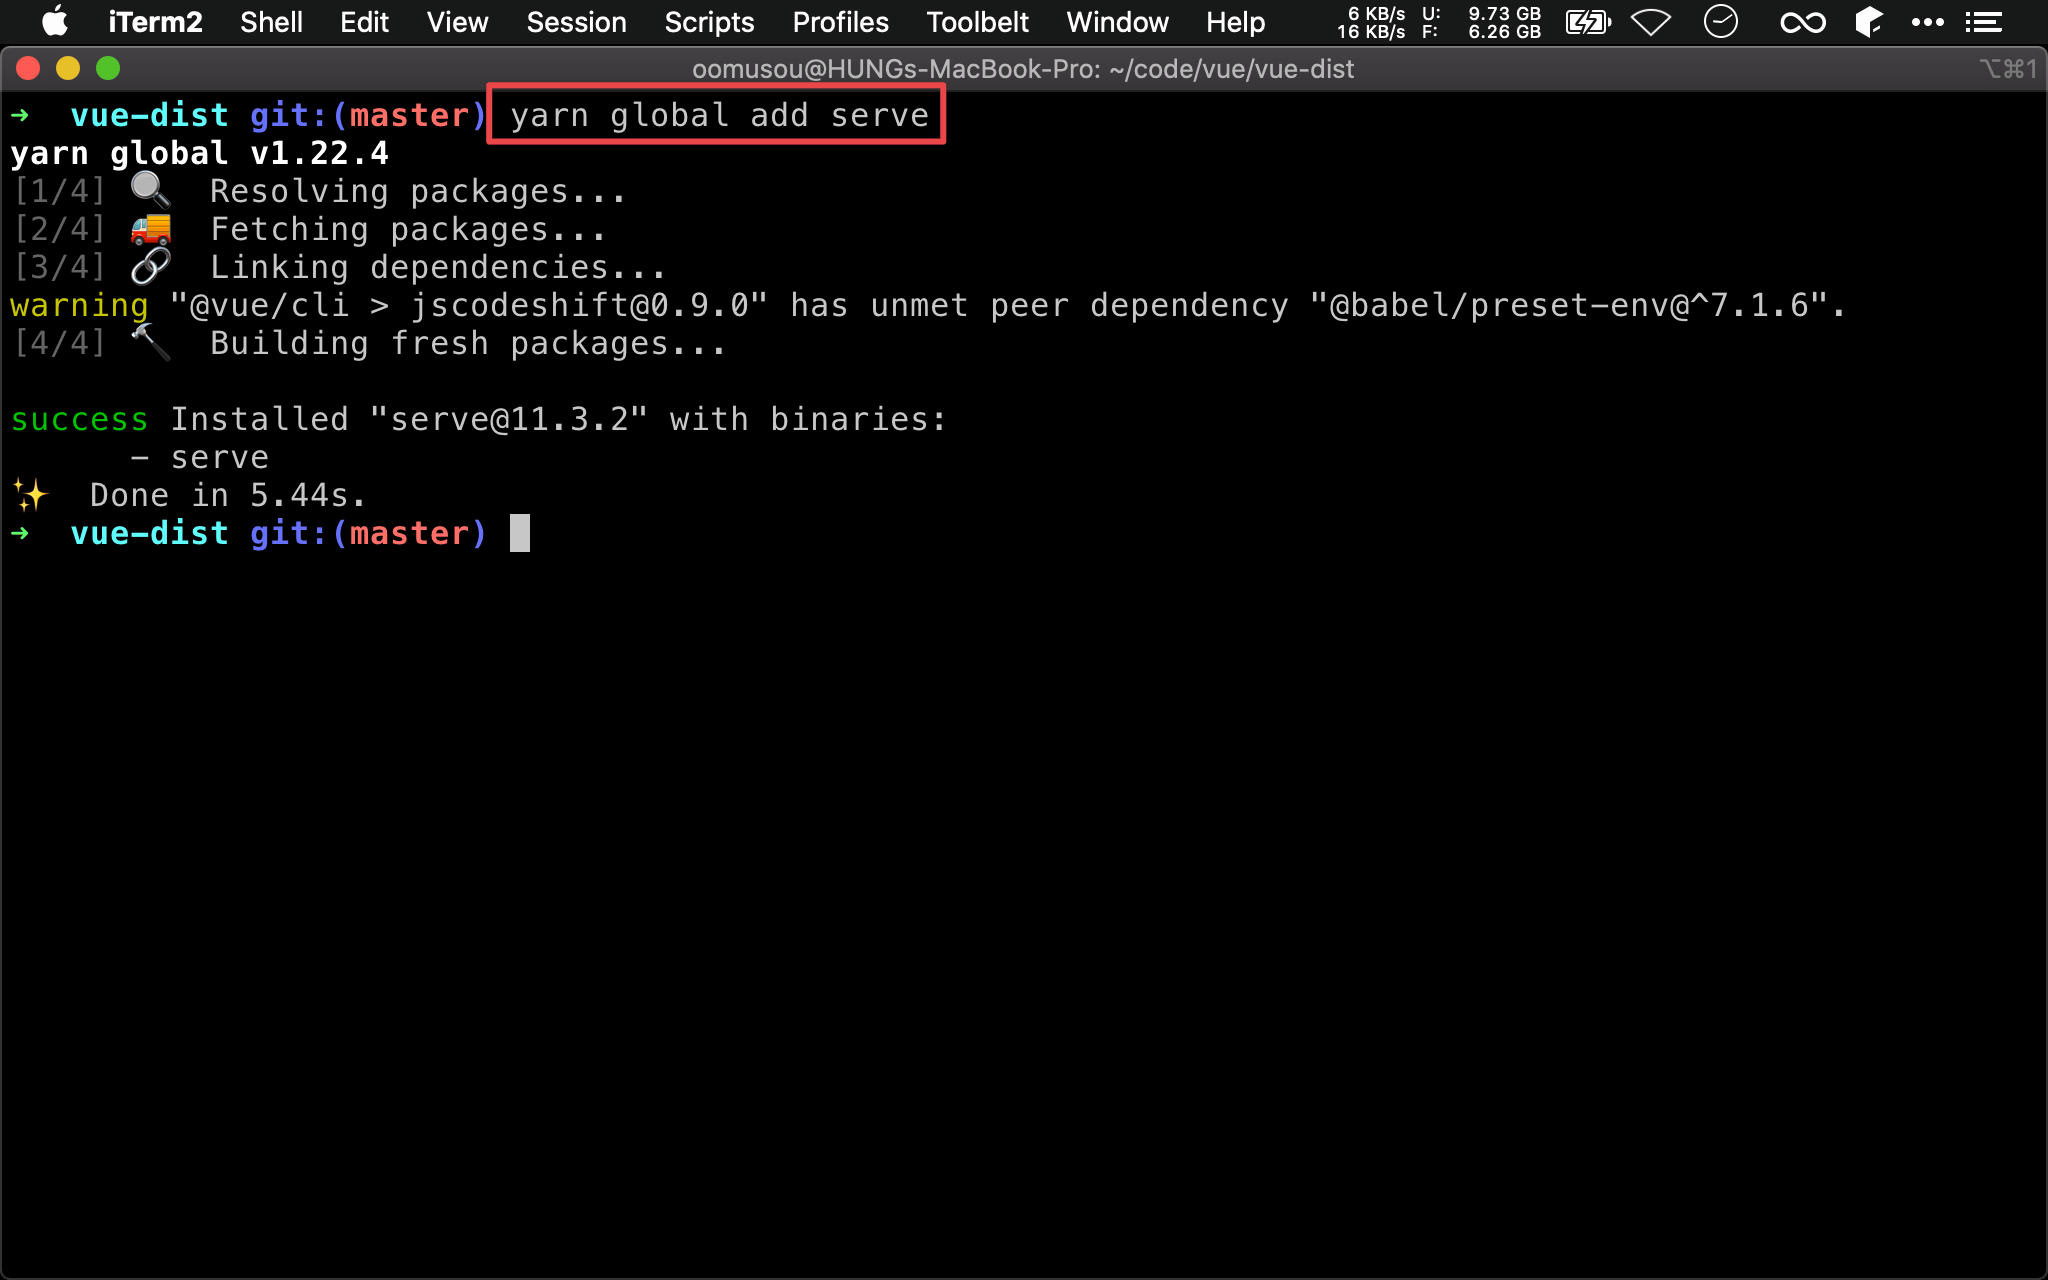Click the Scripts menu item
Viewport: 2048px width, 1280px height.
click(x=708, y=22)
